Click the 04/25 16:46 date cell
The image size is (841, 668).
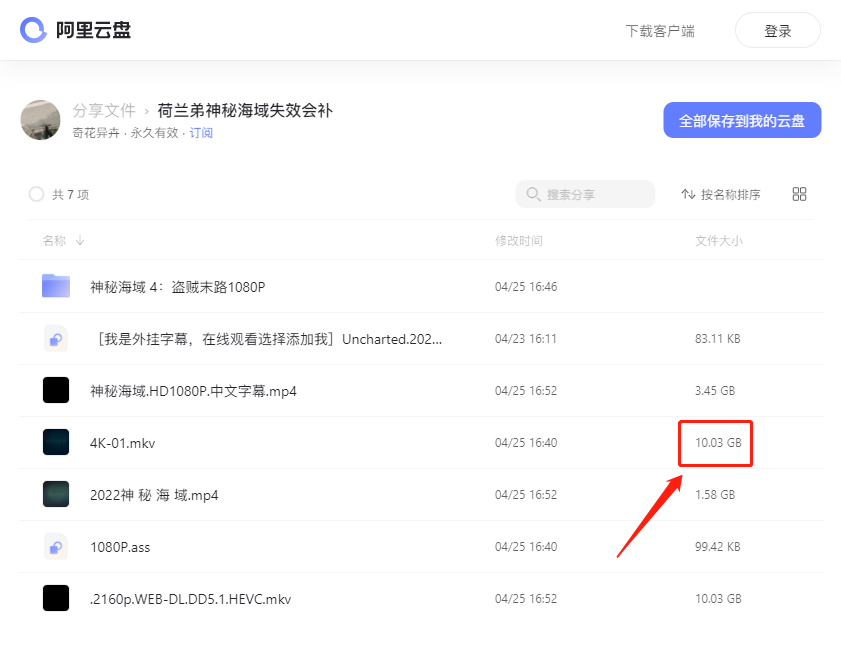point(526,287)
